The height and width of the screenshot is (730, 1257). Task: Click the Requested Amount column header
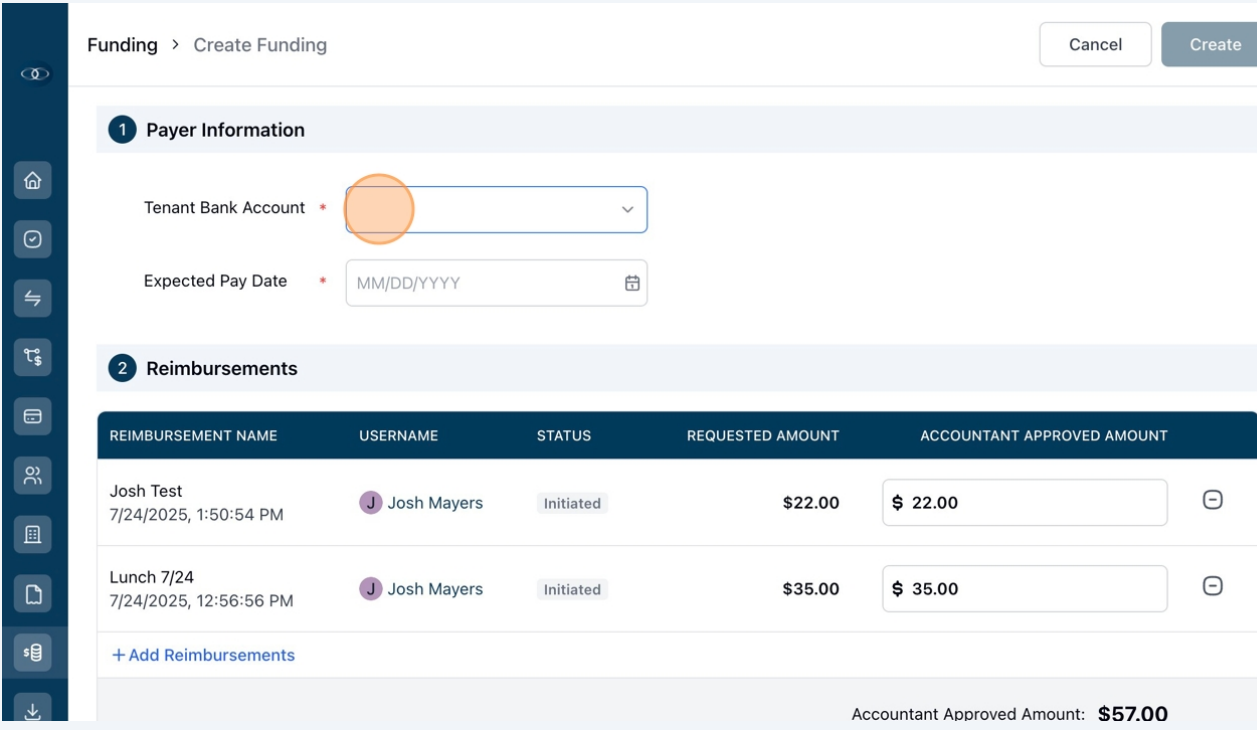coord(763,436)
